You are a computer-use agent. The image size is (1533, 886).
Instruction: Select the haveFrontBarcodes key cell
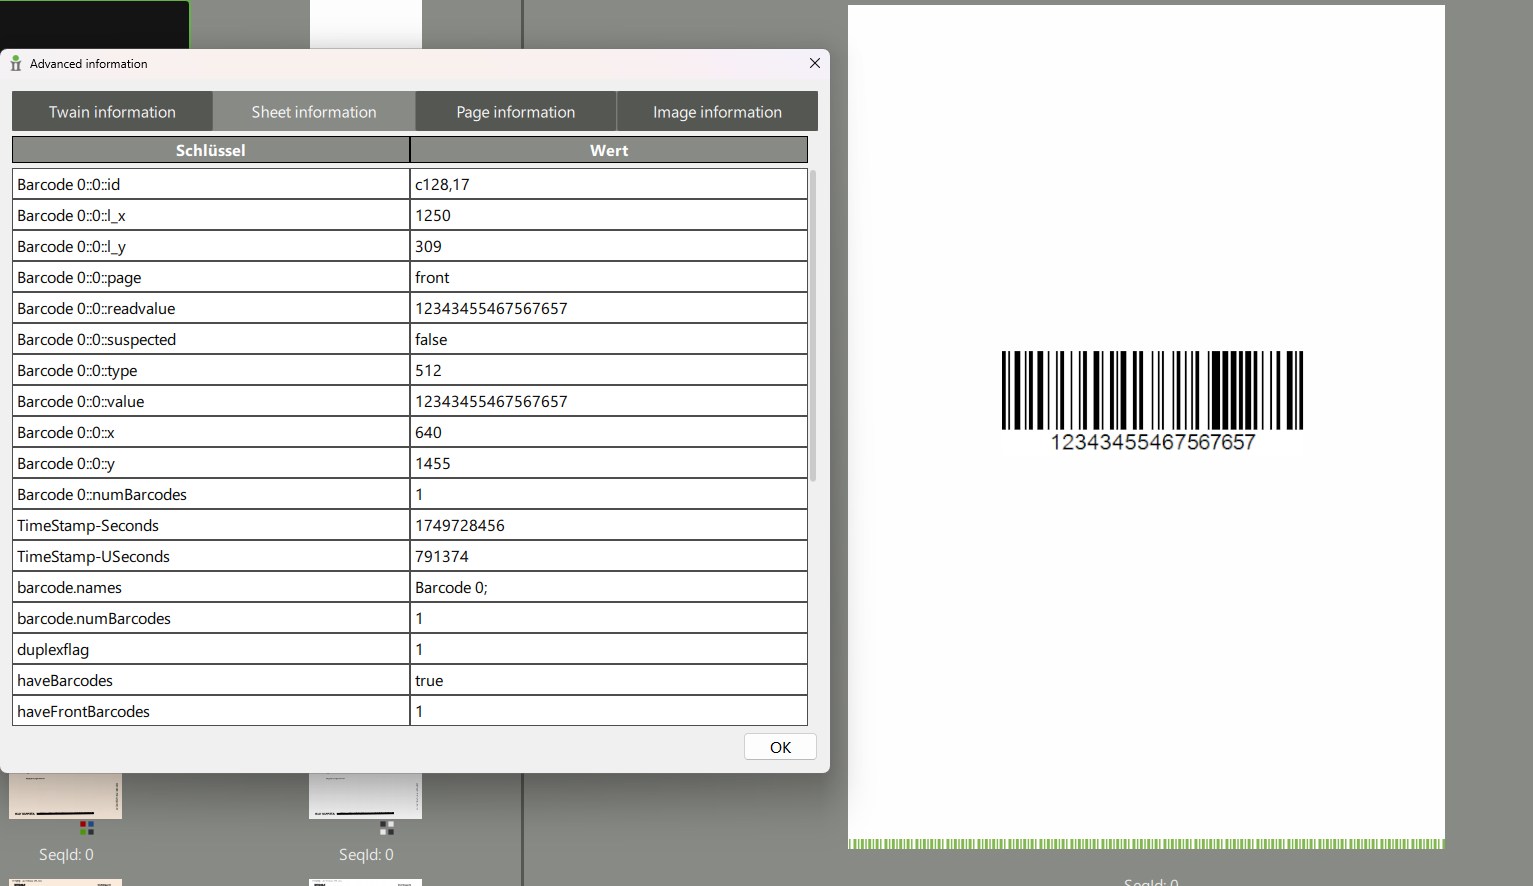click(x=211, y=711)
